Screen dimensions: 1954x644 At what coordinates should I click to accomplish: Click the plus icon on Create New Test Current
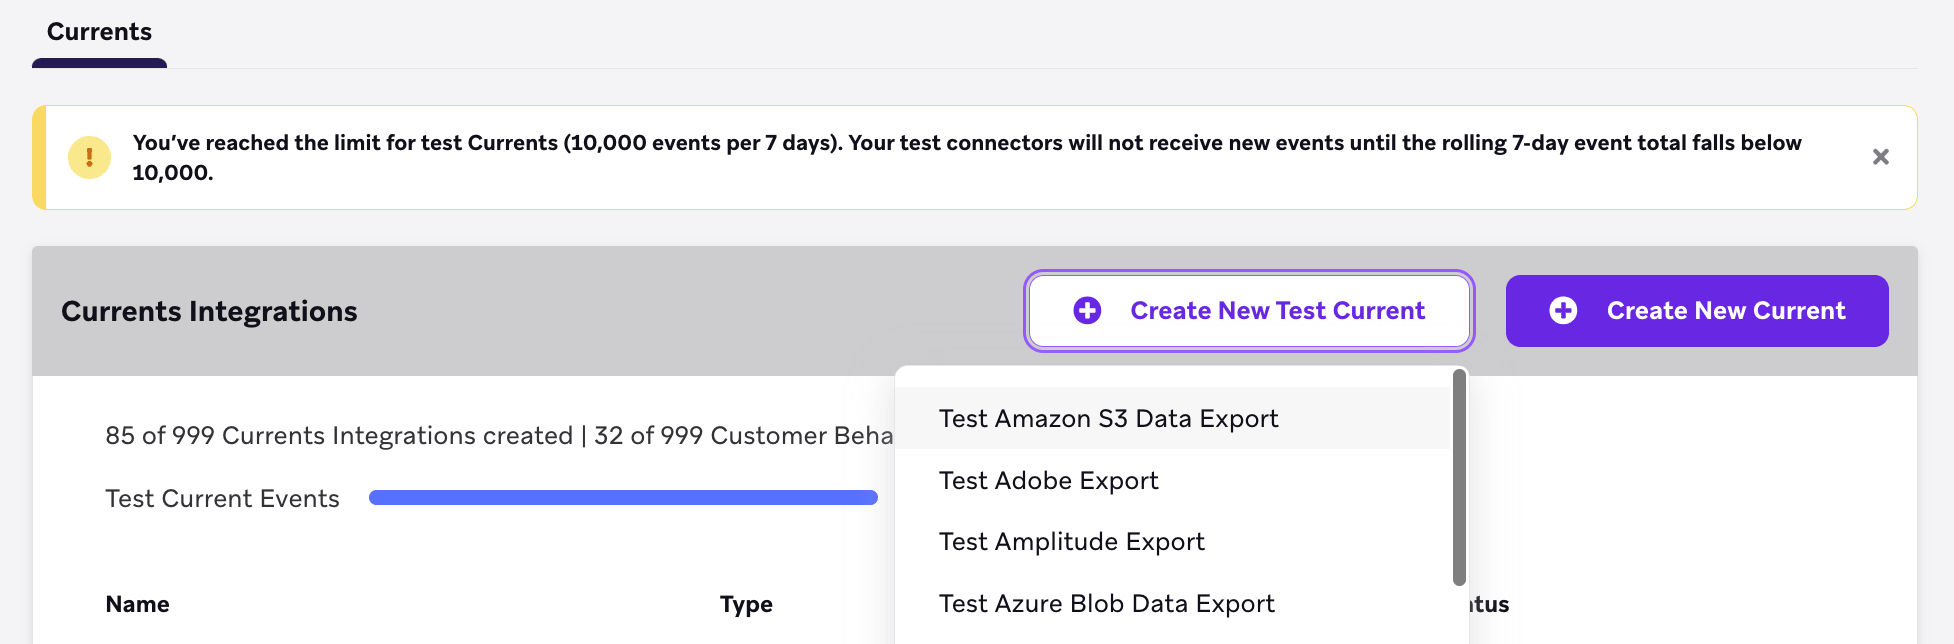1087,311
